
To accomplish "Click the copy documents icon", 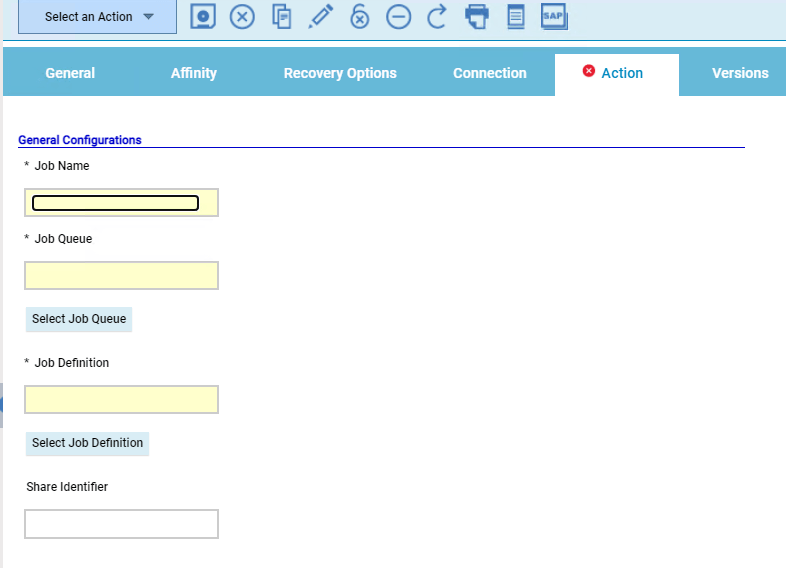I will coord(282,16).
